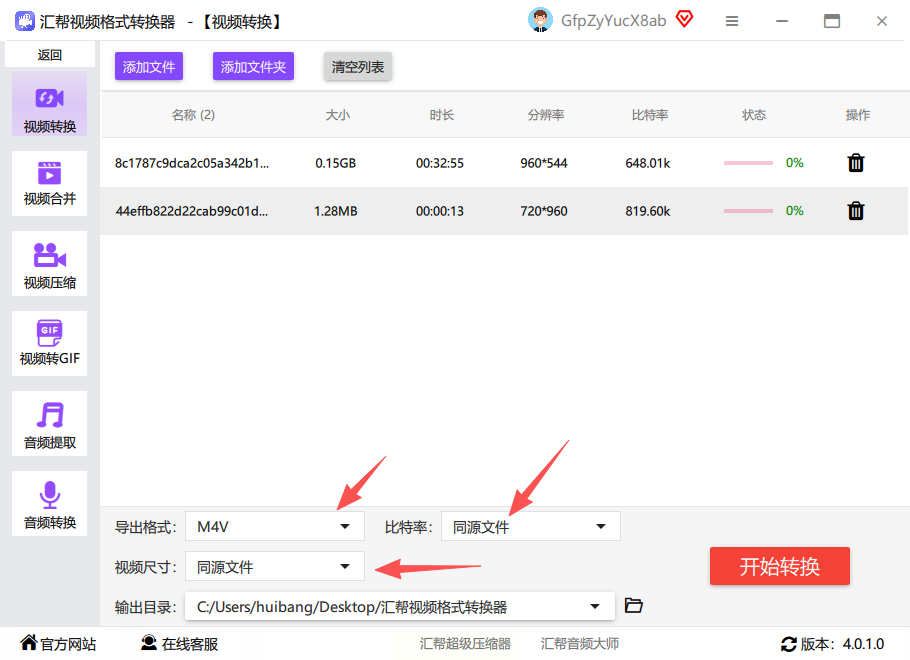Open the 视频合并 video merge tool

[x=49, y=183]
